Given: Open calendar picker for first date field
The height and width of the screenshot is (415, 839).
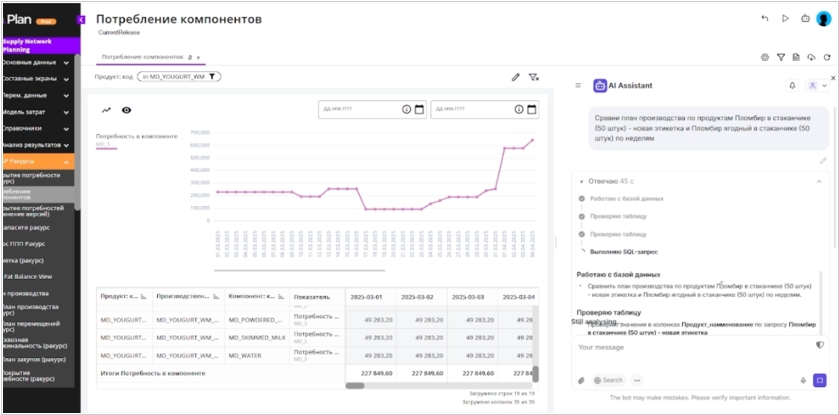Looking at the screenshot, I should click(420, 109).
